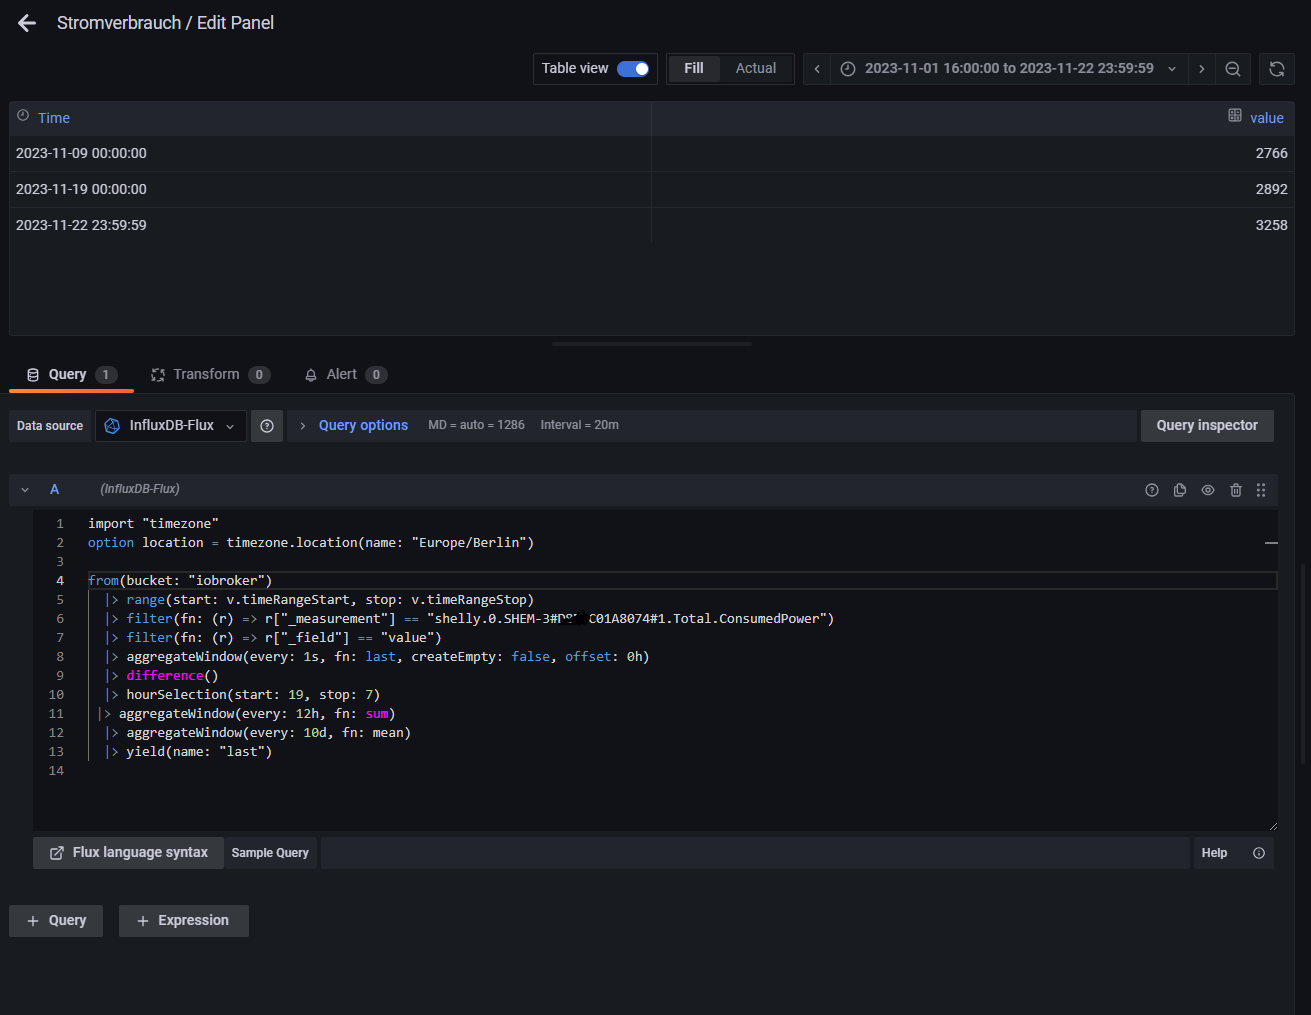Image resolution: width=1311 pixels, height=1015 pixels.
Task: Duplicate query A
Action: [x=1180, y=490]
